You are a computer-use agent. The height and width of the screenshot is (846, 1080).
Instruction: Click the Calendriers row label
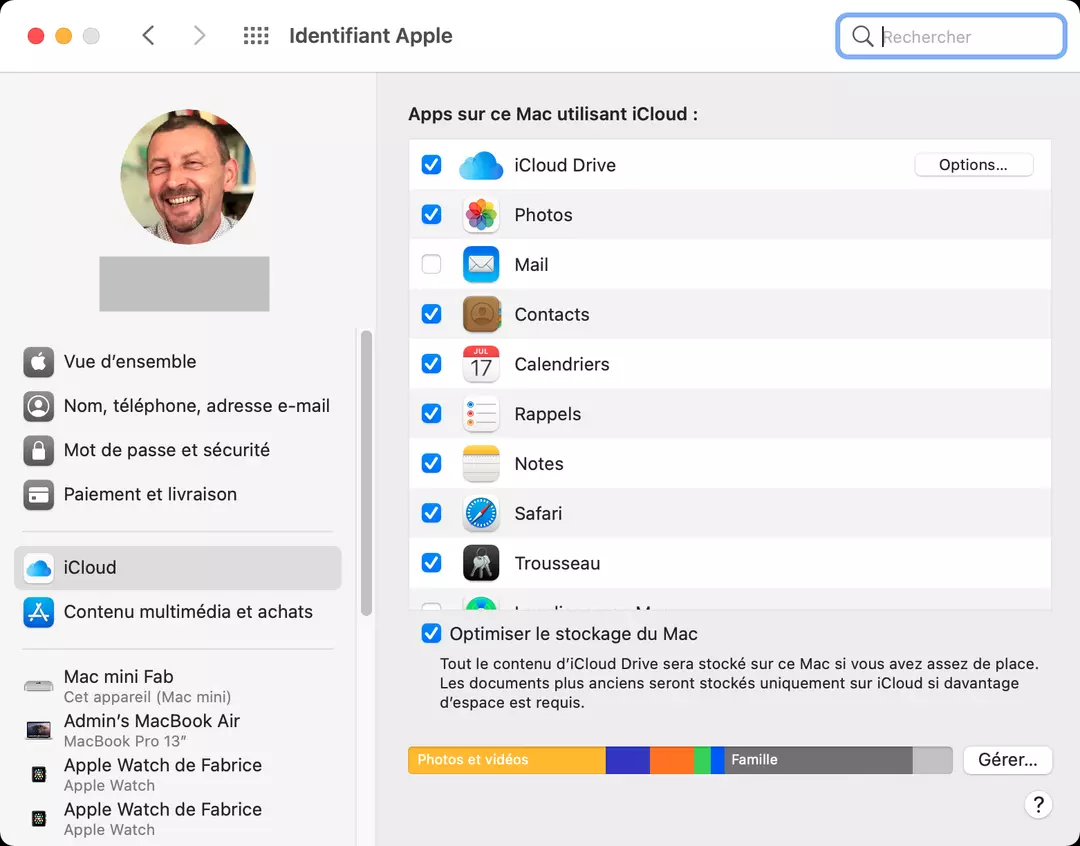pyautogui.click(x=561, y=364)
